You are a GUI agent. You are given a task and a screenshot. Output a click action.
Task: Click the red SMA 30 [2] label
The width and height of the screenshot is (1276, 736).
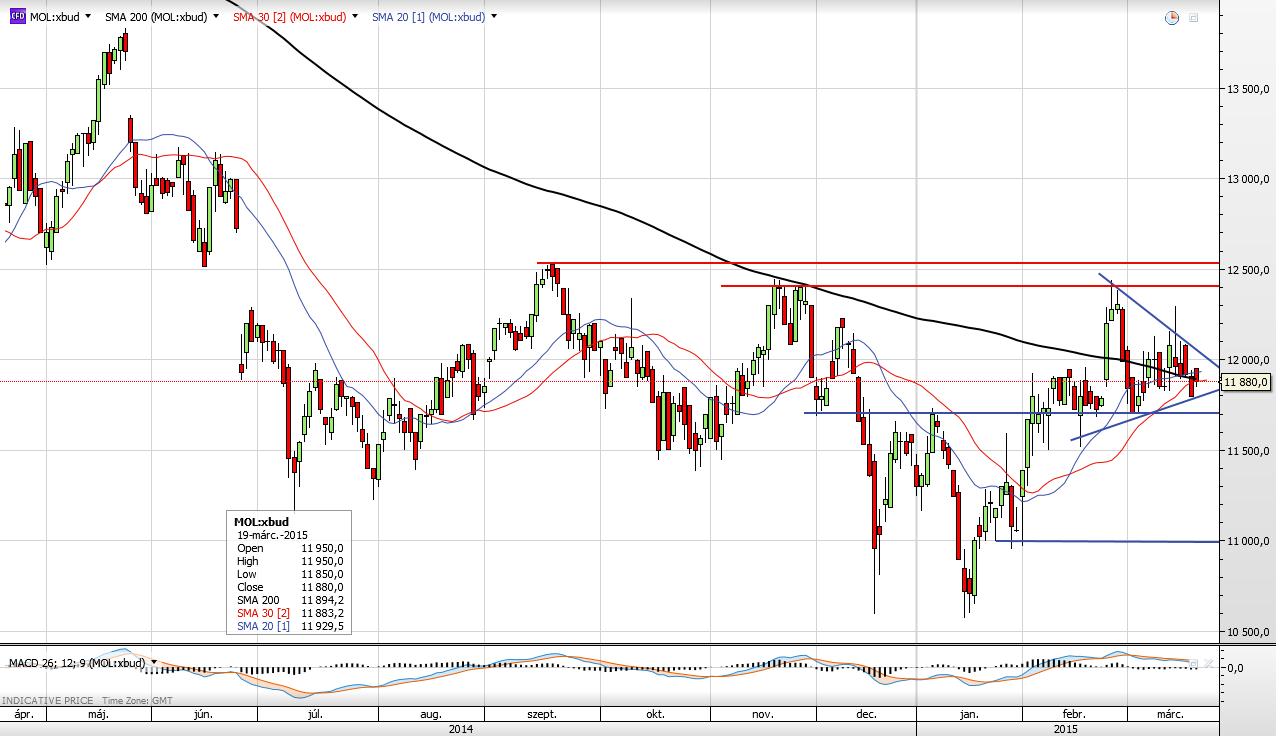tap(289, 17)
